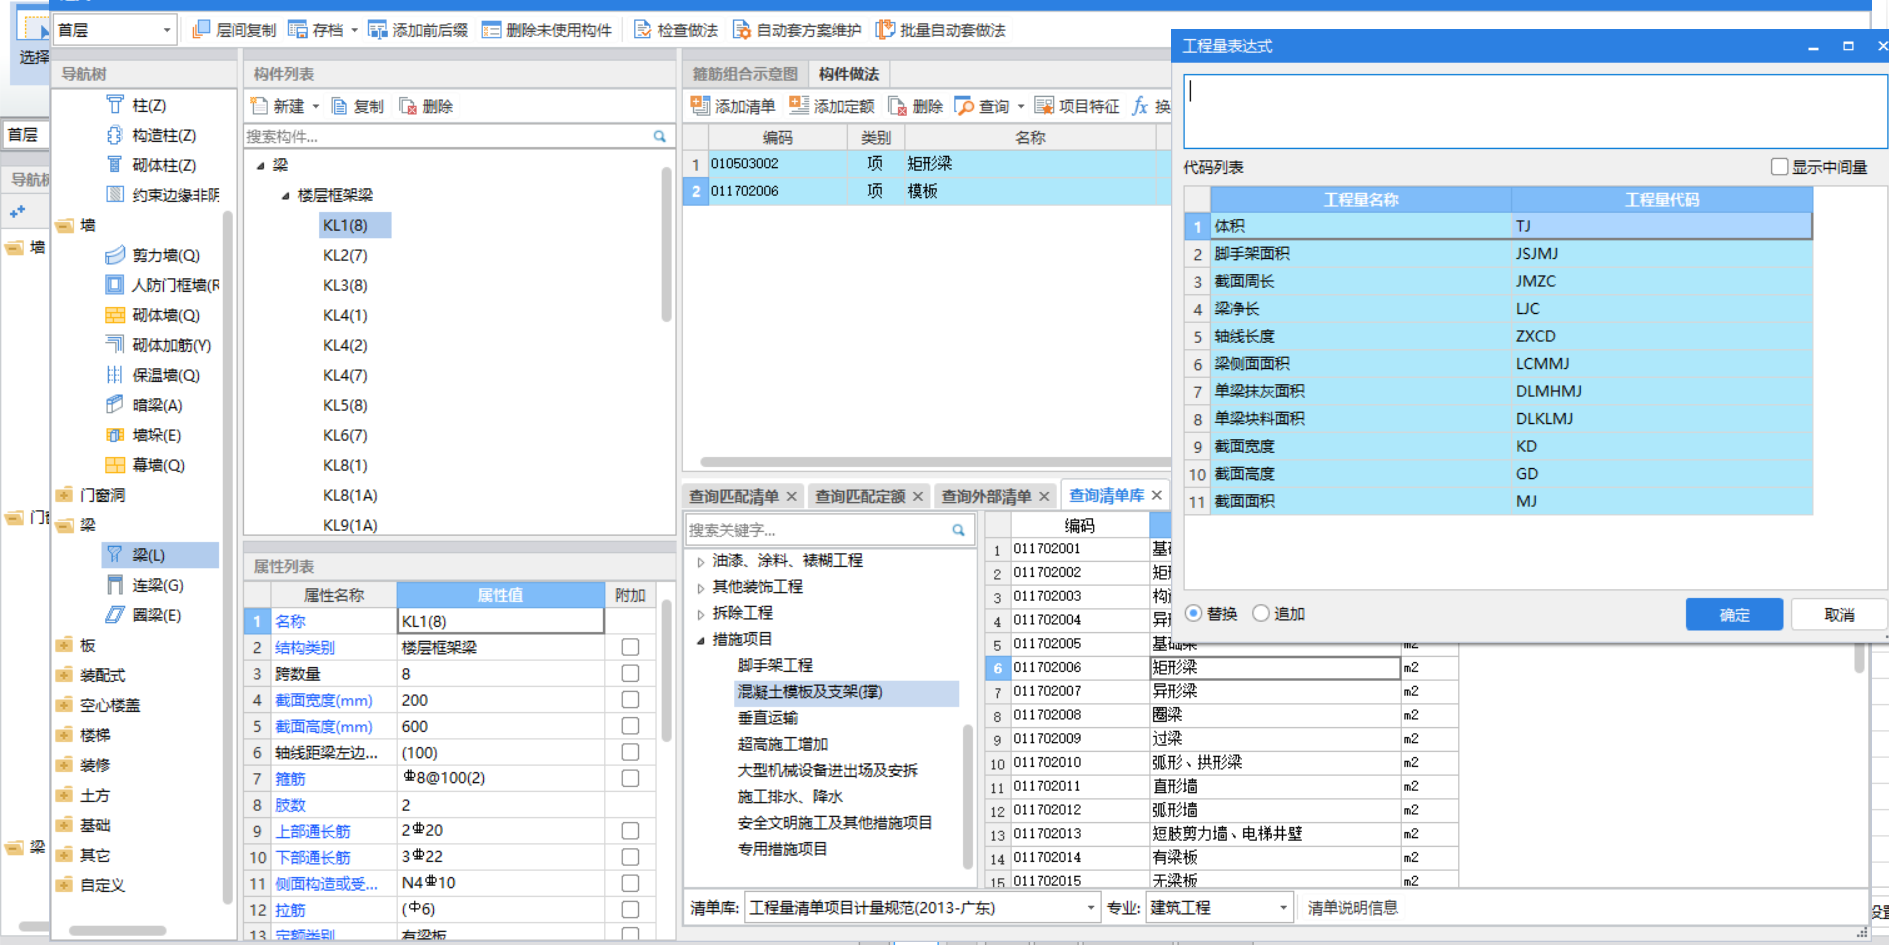
Task: Click the 层间复制 toolbar icon
Action: (x=201, y=30)
